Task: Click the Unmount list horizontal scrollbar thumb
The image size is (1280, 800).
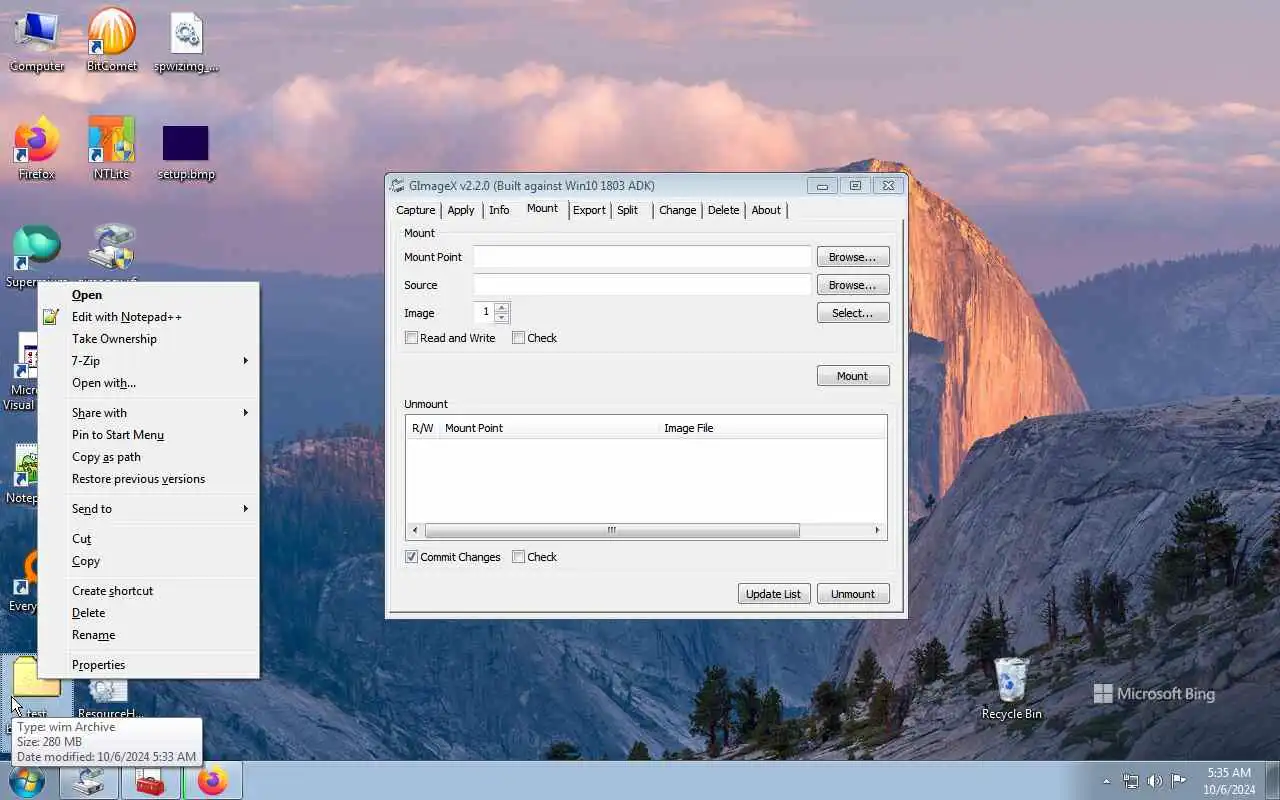Action: (612, 530)
